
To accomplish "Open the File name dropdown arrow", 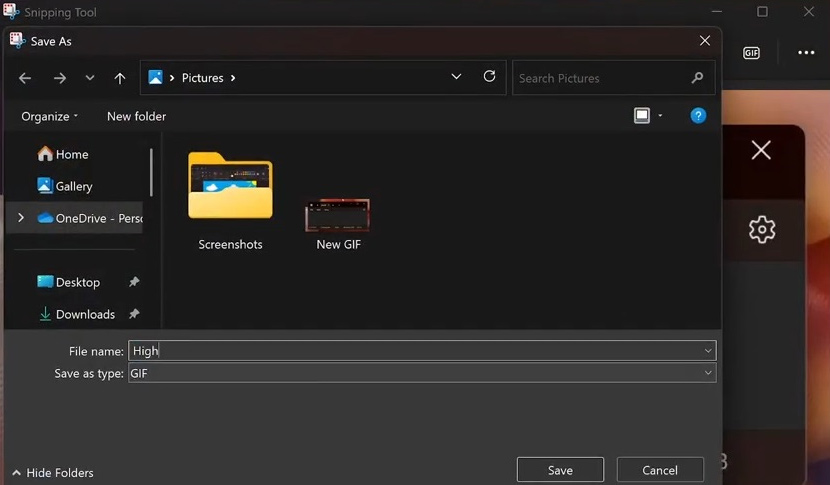I will (x=708, y=351).
